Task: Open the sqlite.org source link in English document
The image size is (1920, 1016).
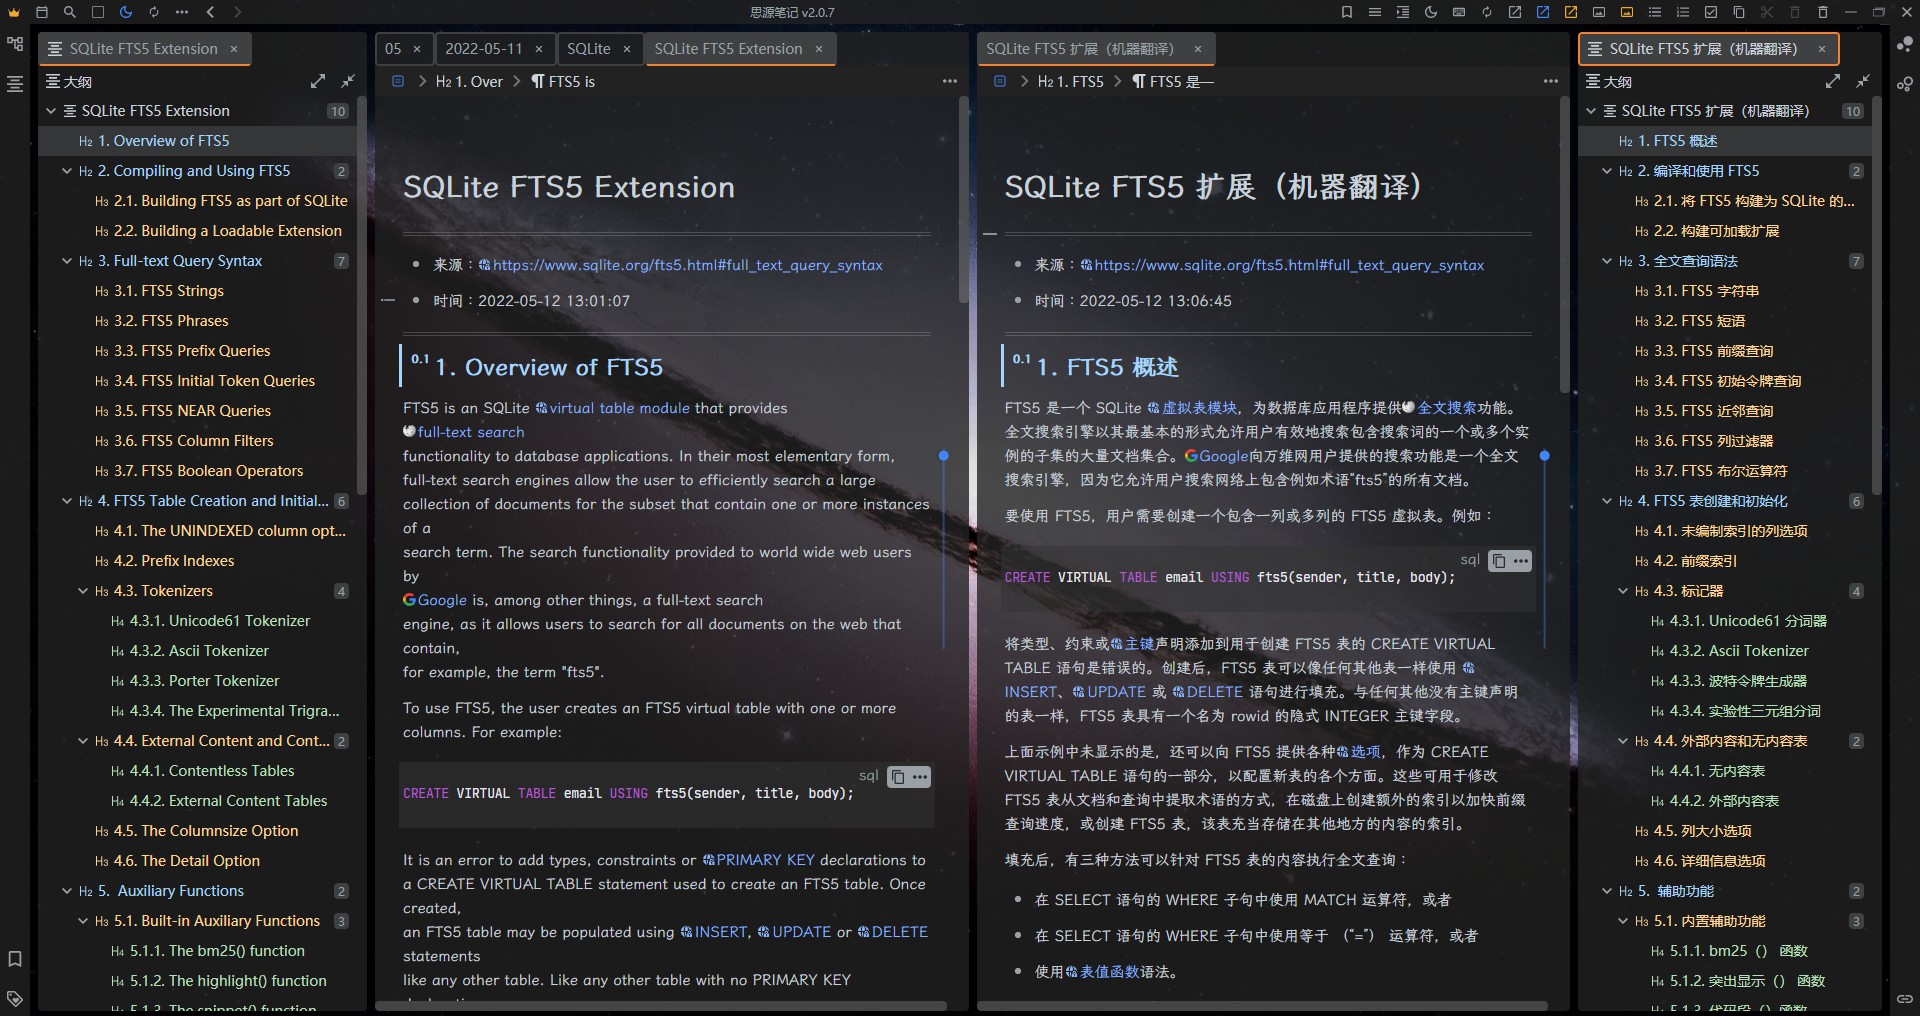Action: 687,265
